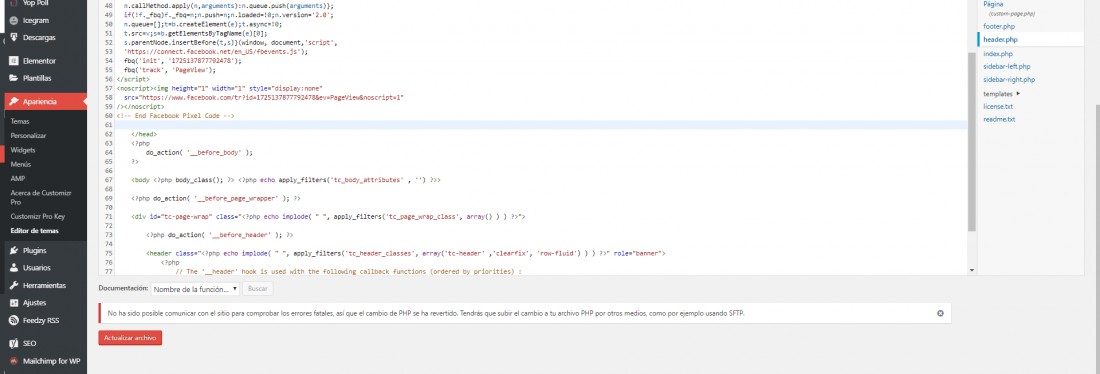Open footer.php in the file list
Screen dimensions: 1100x374
[998, 27]
